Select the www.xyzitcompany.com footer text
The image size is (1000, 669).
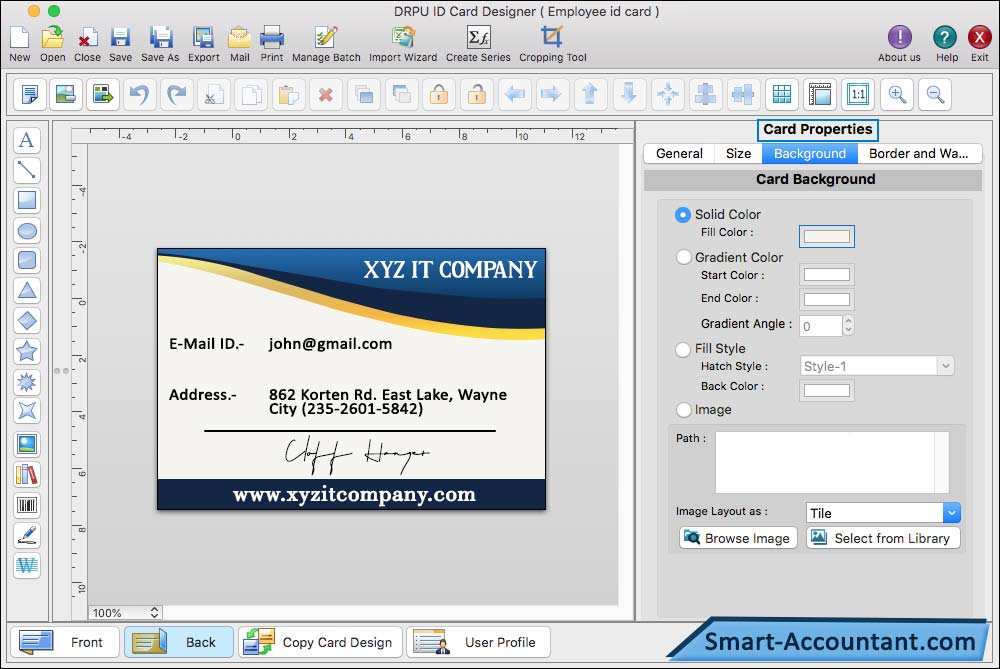354,495
